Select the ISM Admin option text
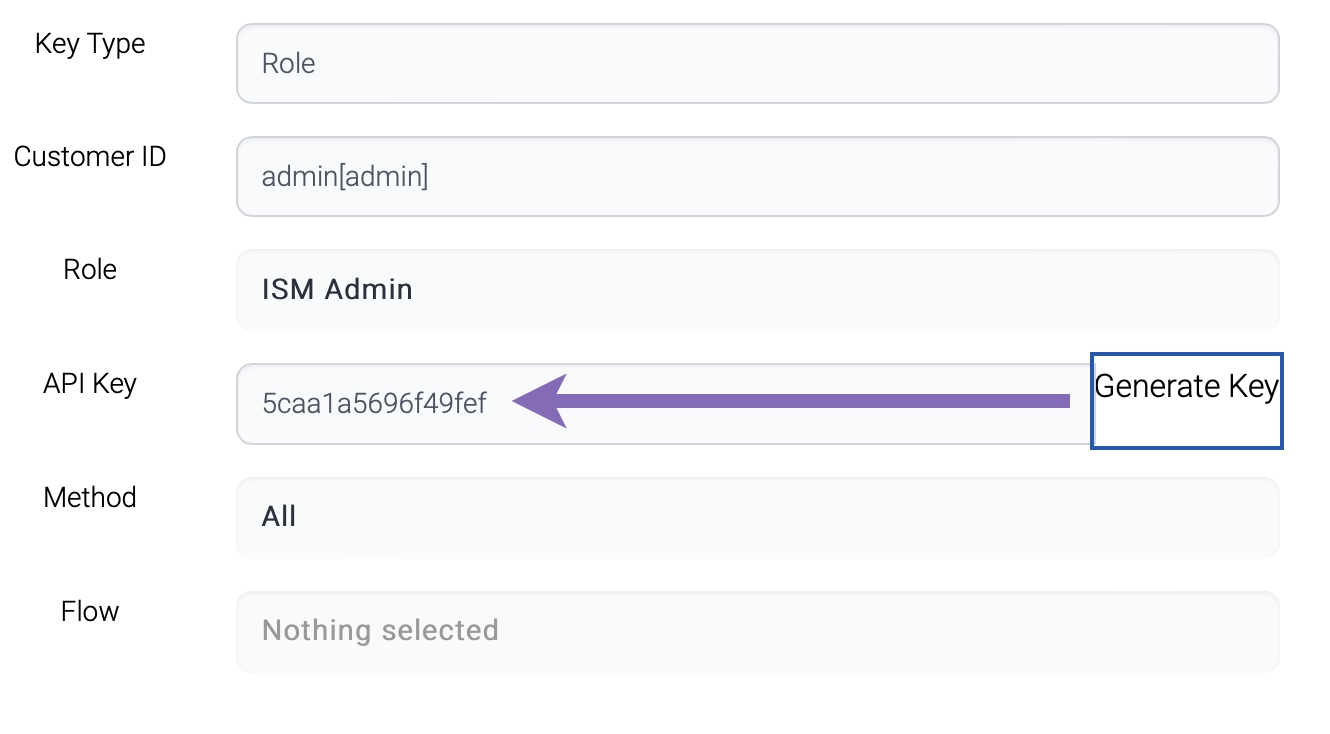This screenshot has width=1330, height=734. pos(337,290)
